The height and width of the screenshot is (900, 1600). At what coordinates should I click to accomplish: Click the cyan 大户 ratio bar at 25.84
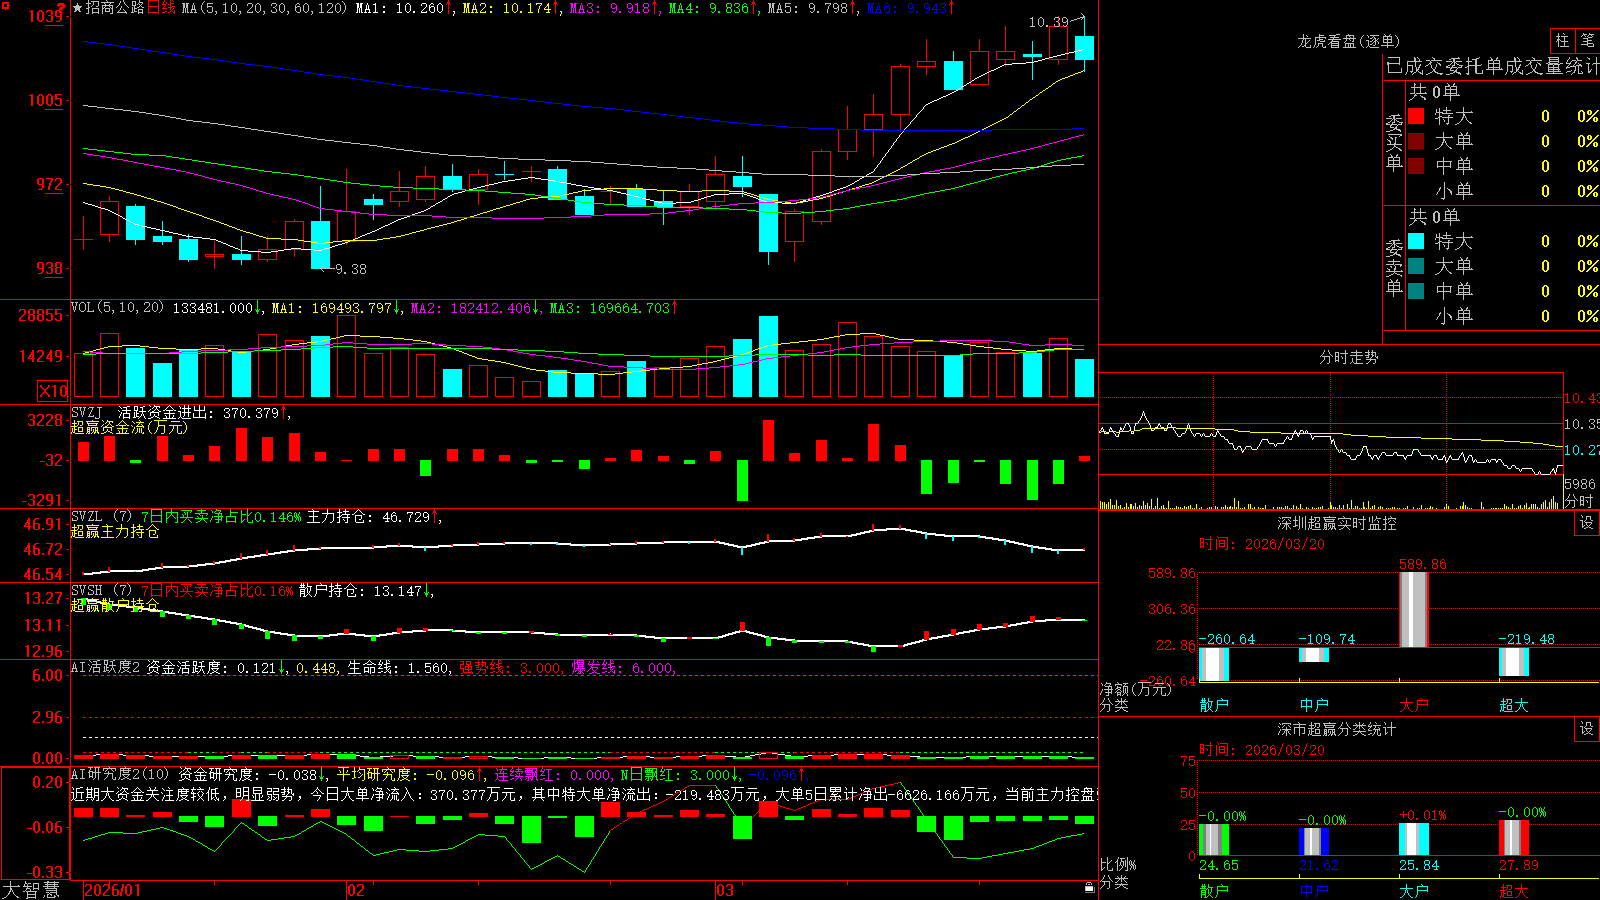pos(1414,839)
